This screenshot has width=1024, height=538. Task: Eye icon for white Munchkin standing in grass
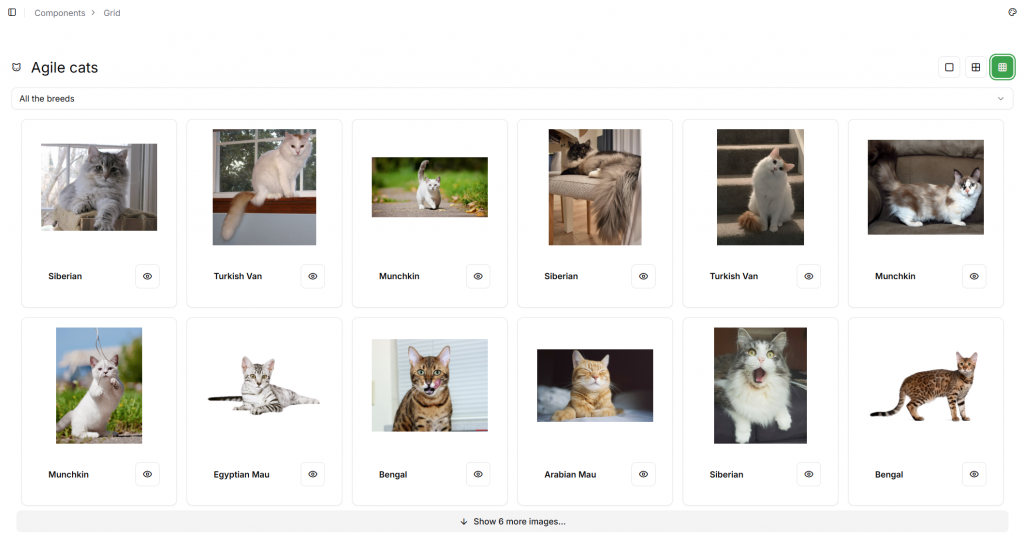[x=148, y=475]
